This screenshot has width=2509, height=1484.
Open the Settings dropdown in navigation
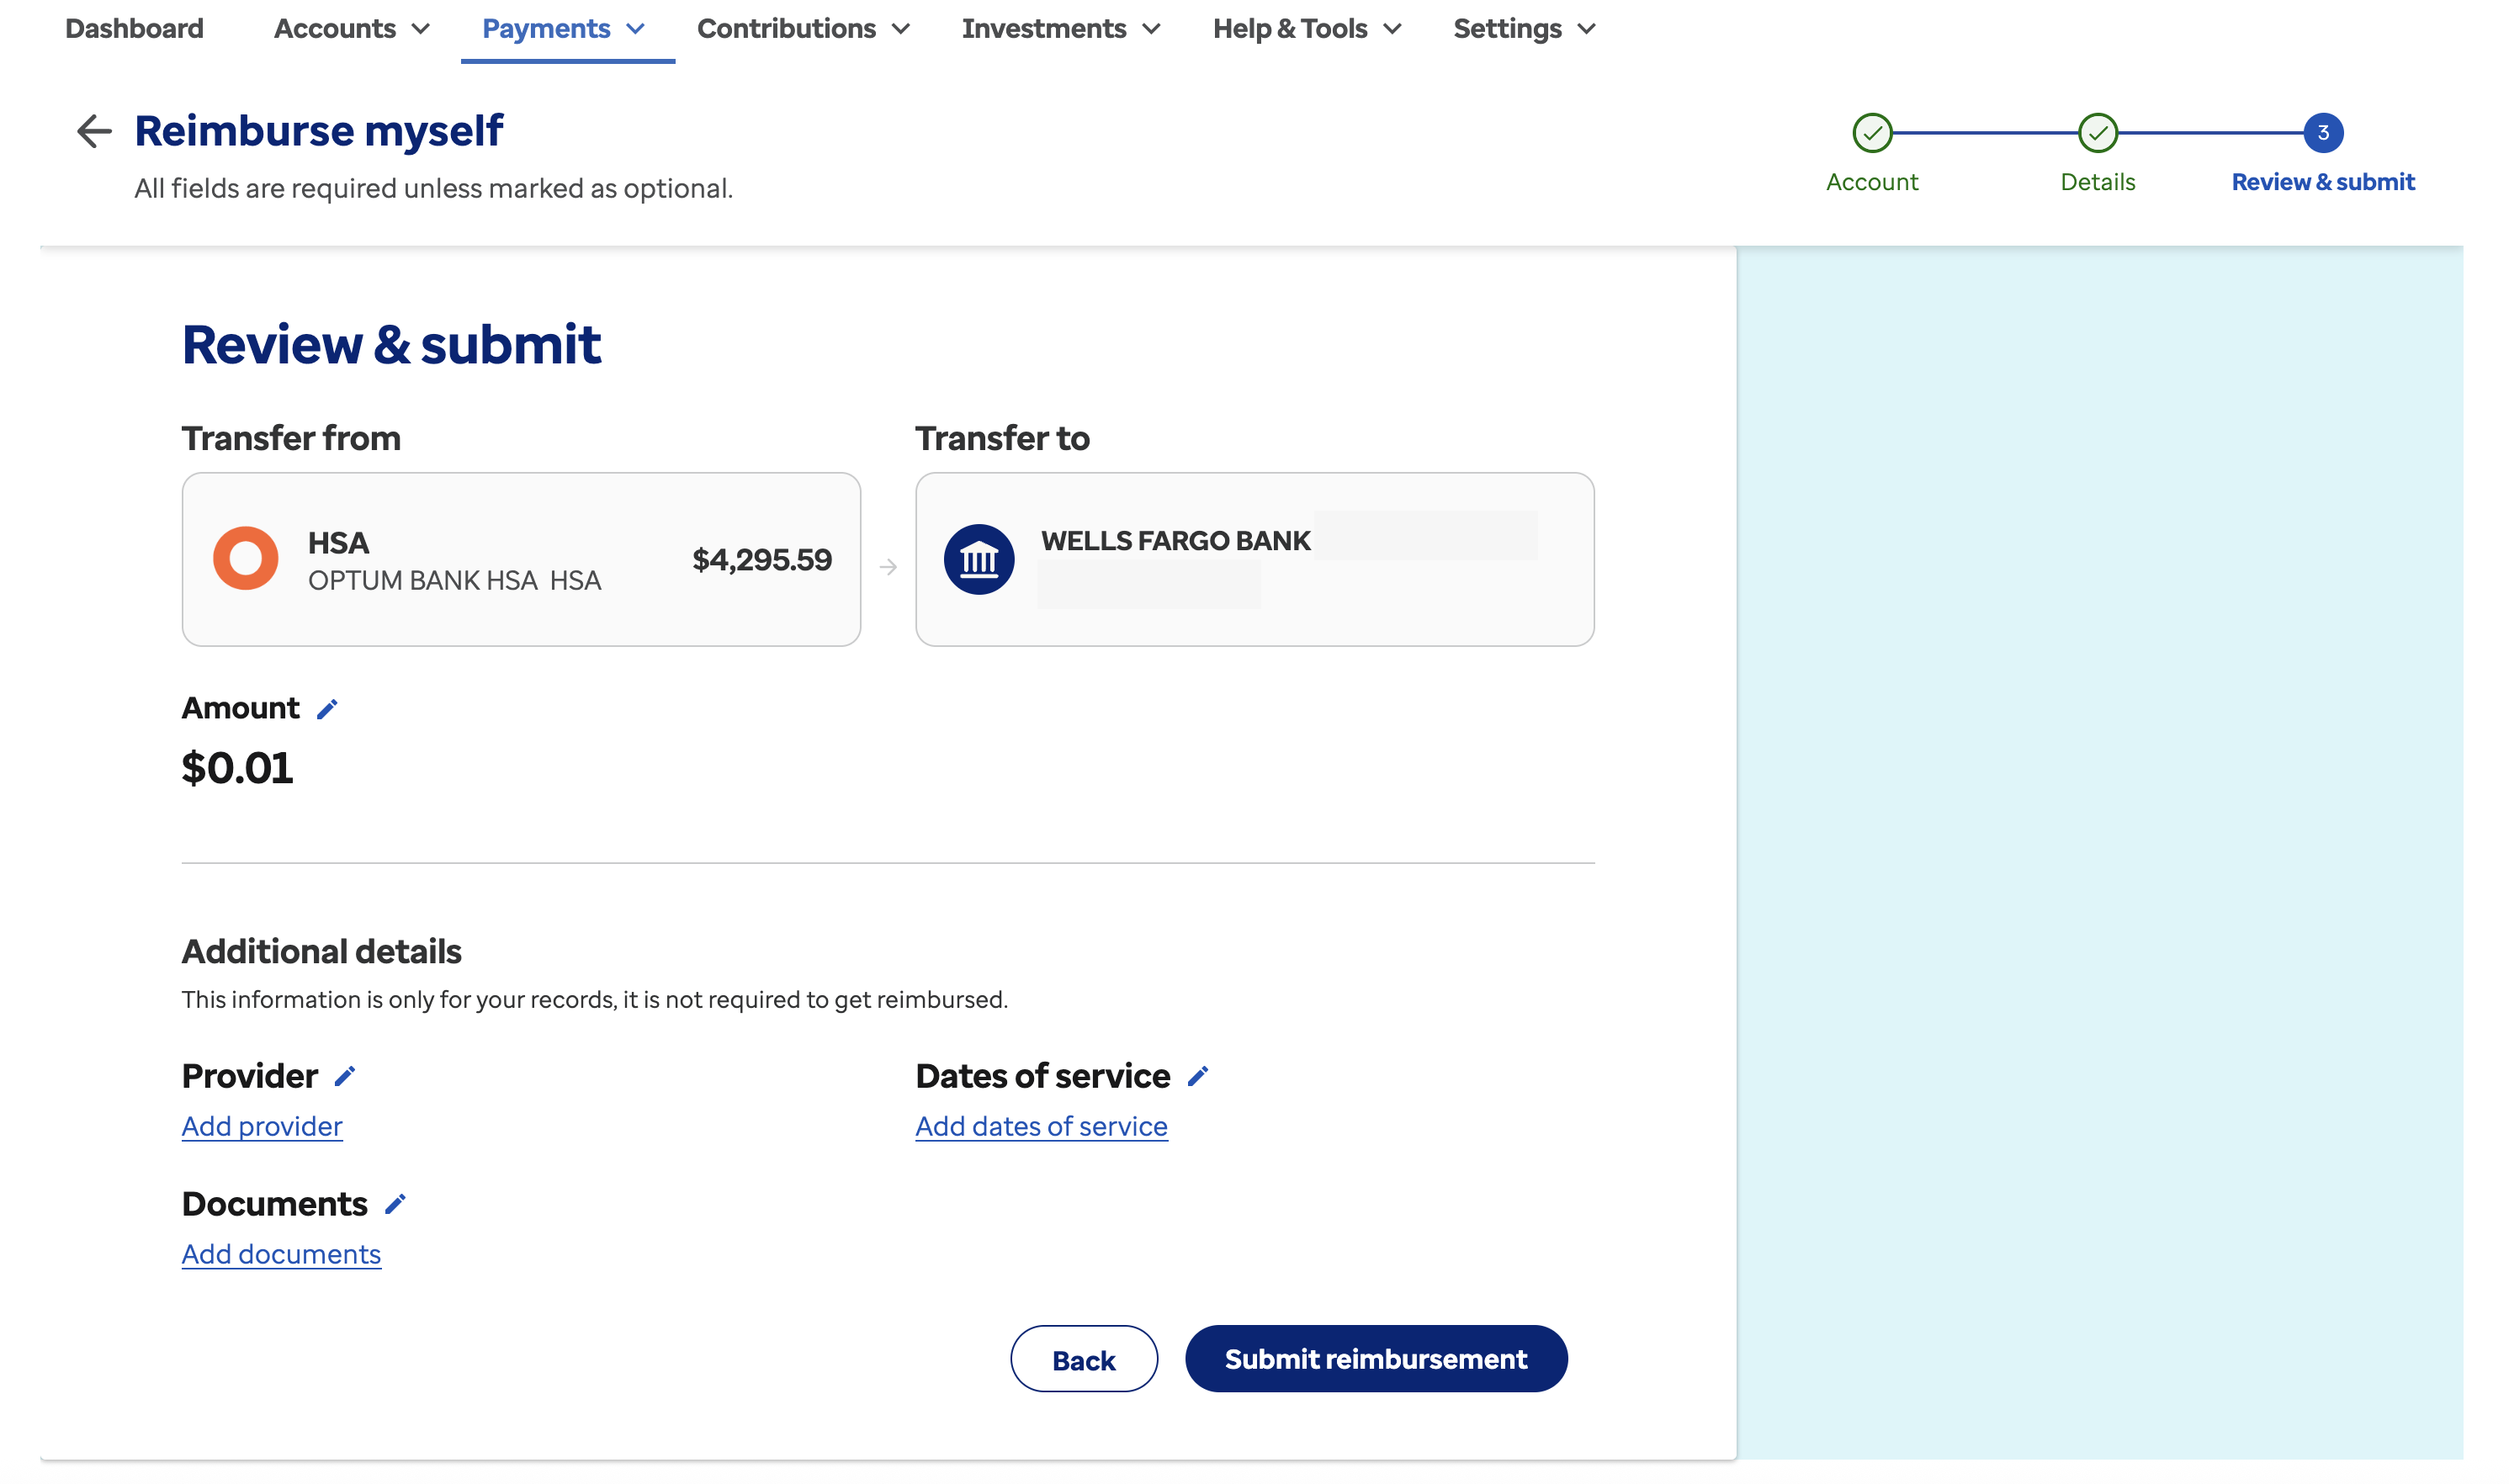[x=1523, y=29]
